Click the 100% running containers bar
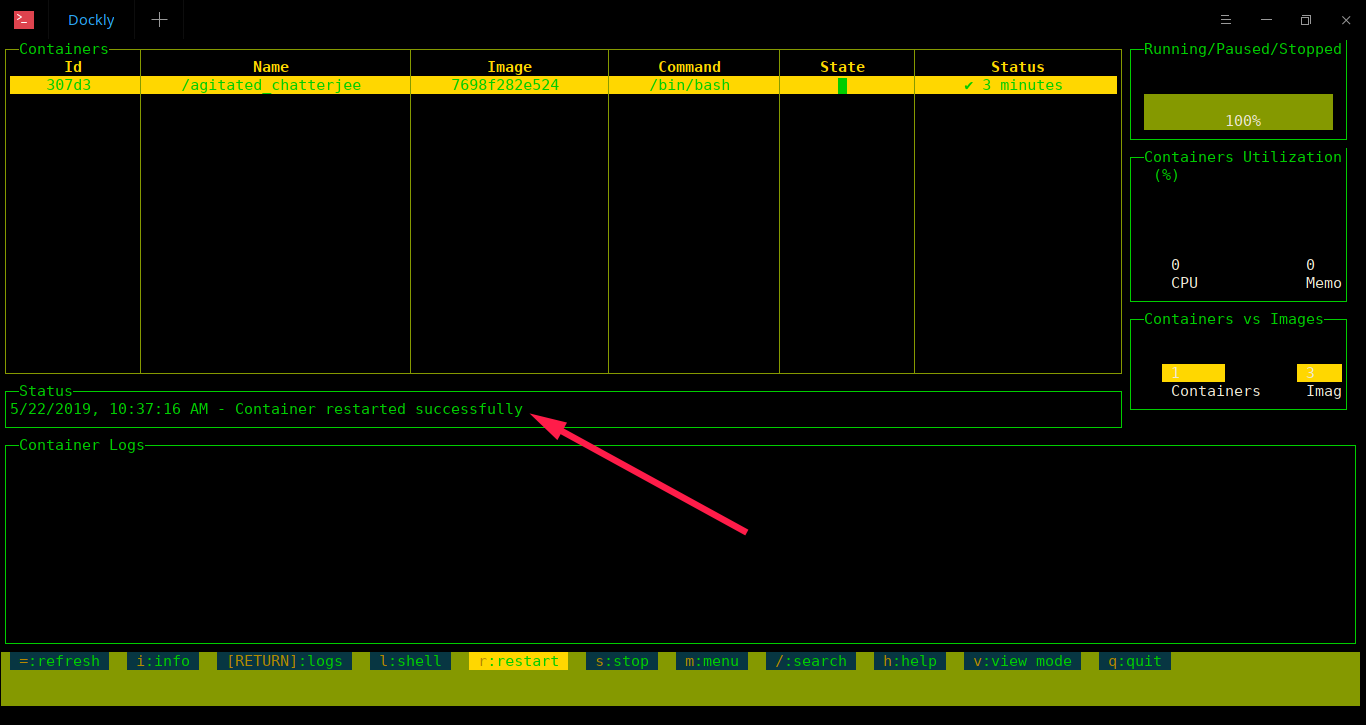Image resolution: width=1366 pixels, height=725 pixels. 1238,112
